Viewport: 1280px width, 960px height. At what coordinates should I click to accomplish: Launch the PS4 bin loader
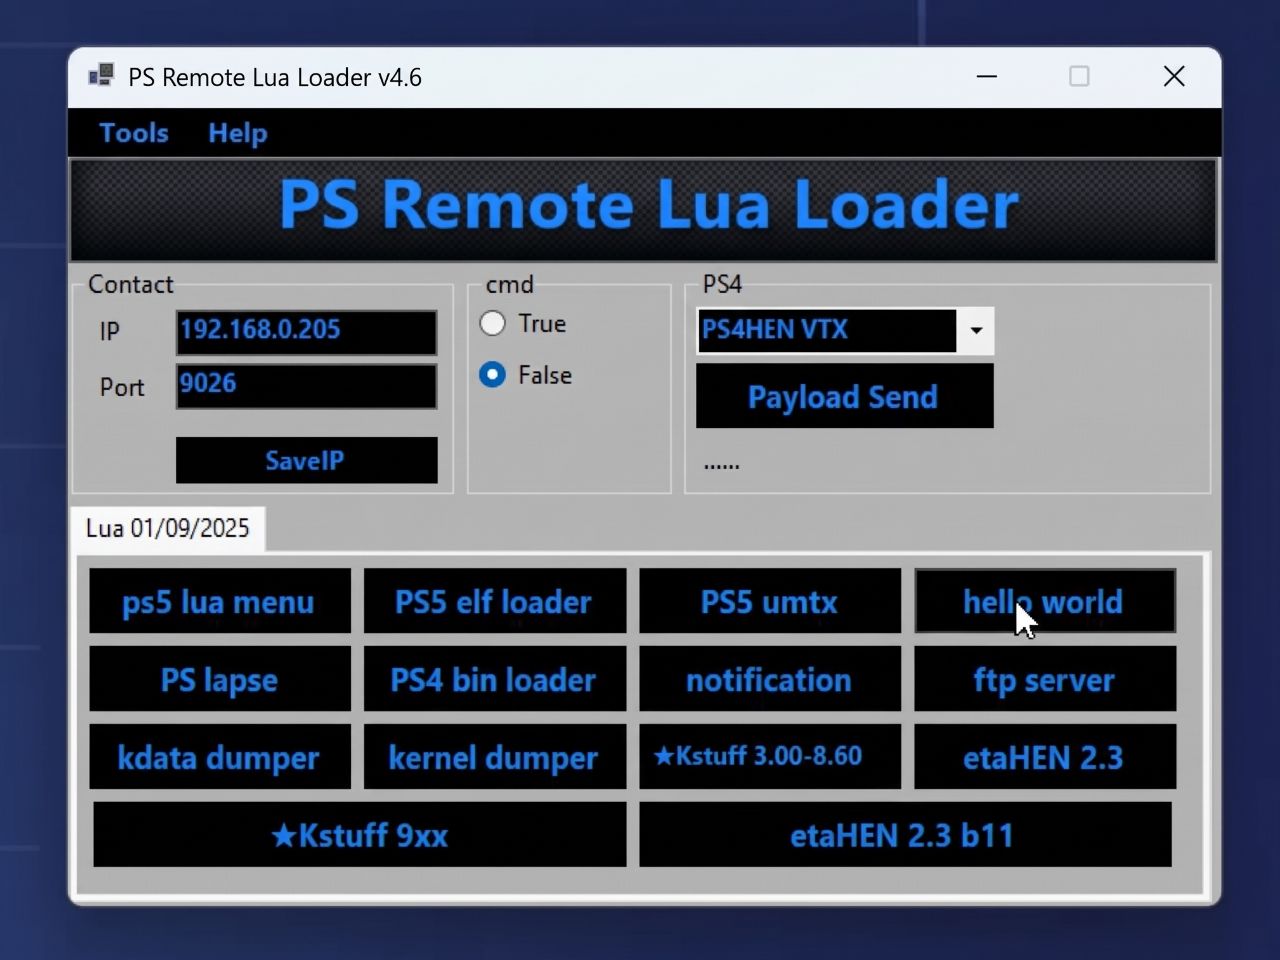coord(495,679)
